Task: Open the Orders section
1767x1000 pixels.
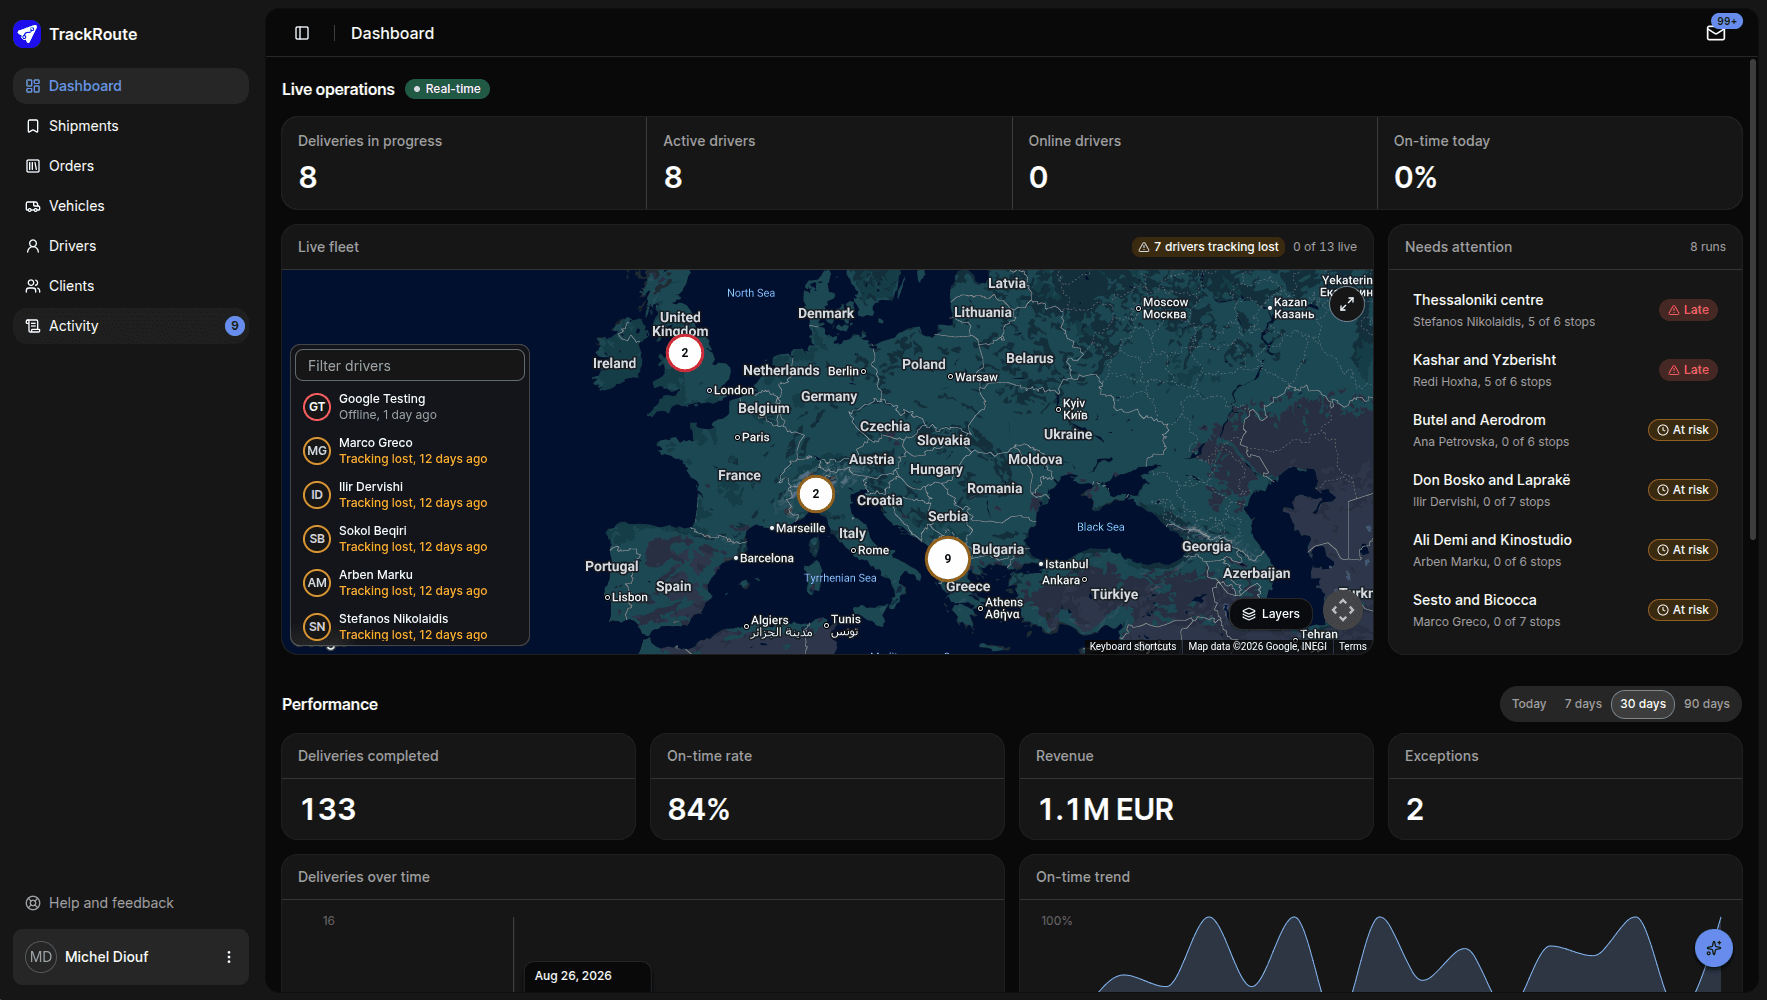Action: 131,166
